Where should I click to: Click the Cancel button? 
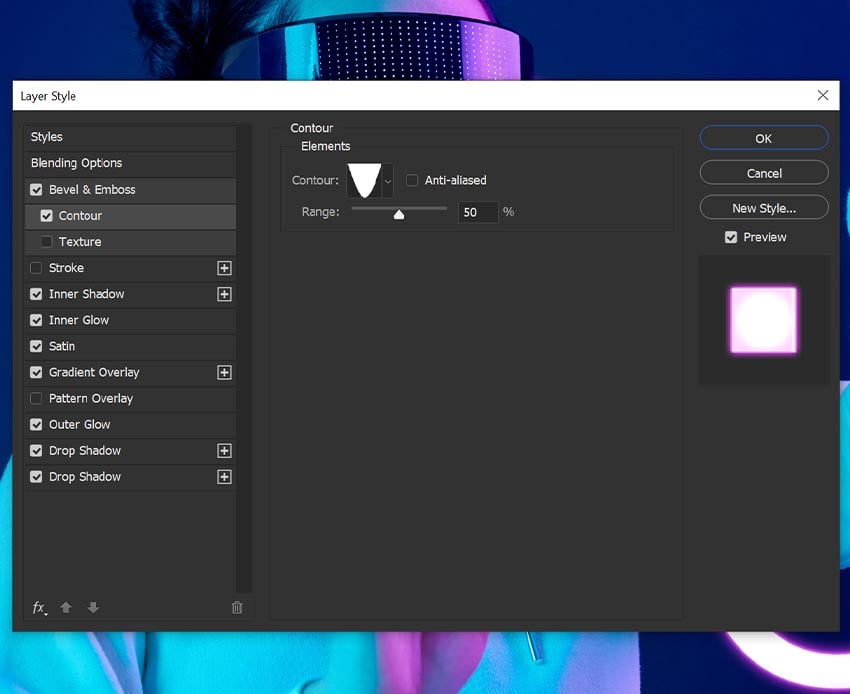[x=764, y=174]
